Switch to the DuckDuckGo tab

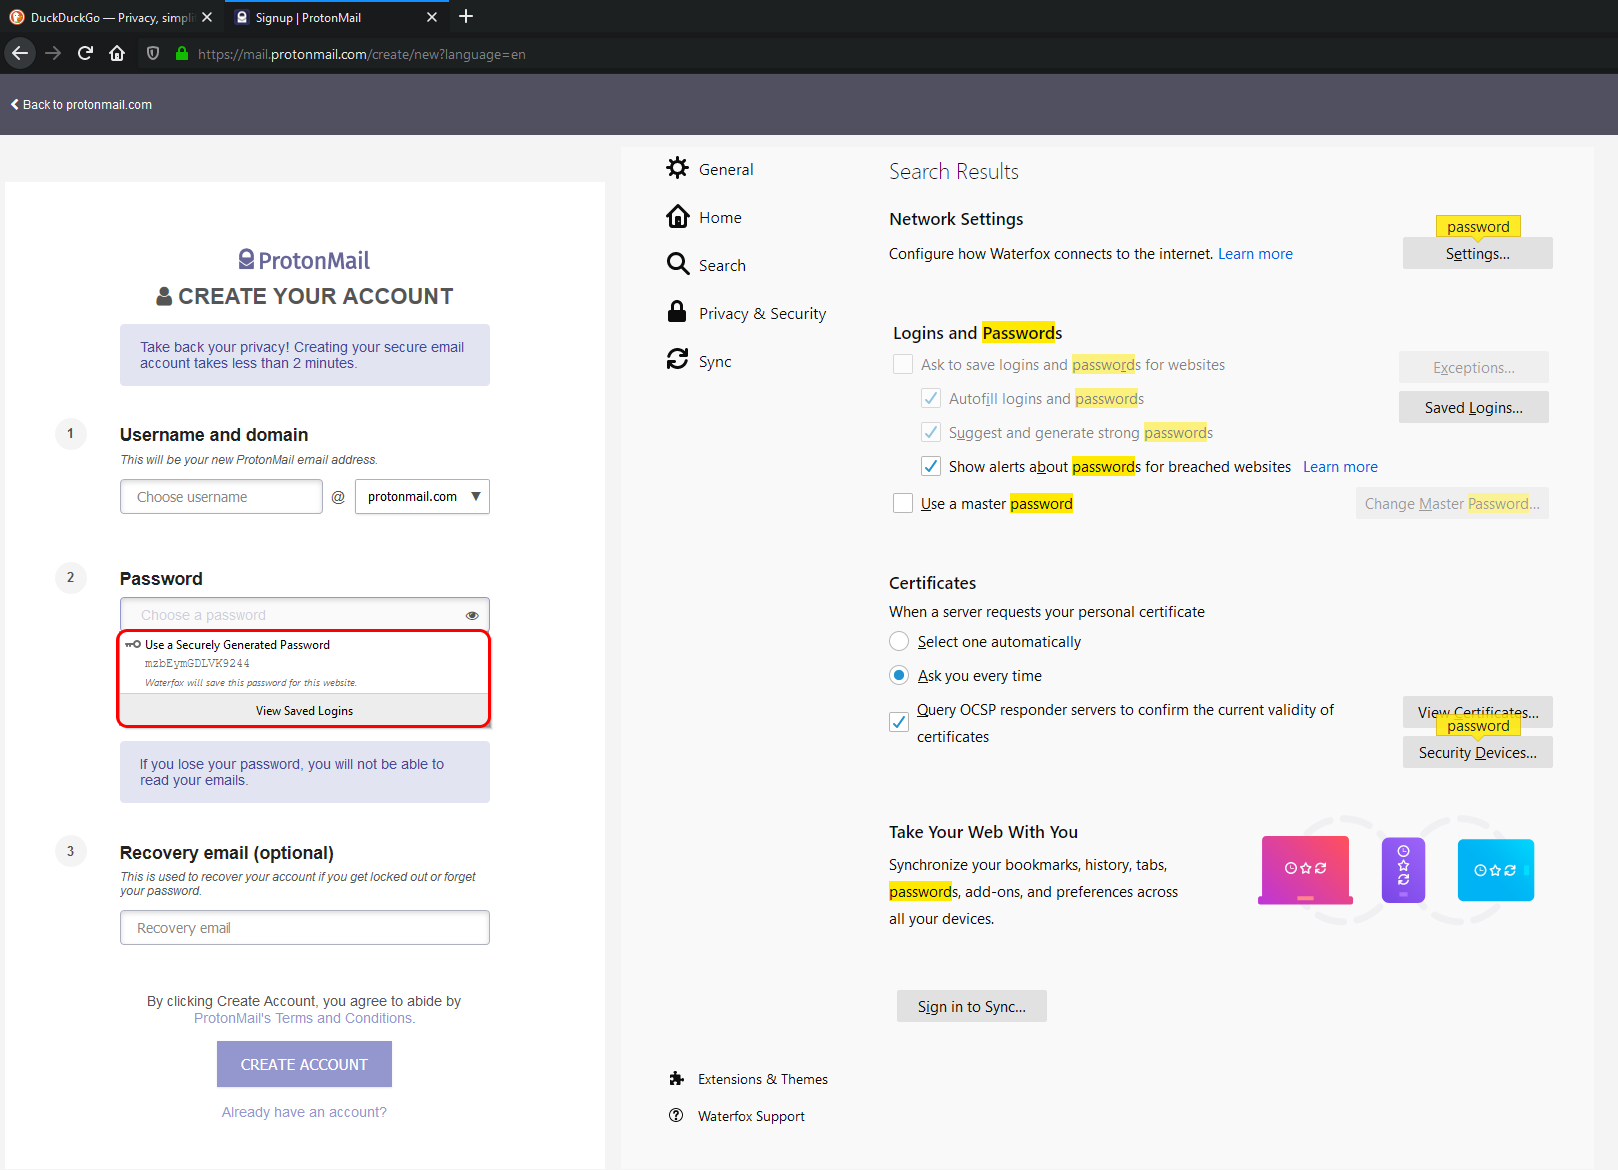(111, 17)
